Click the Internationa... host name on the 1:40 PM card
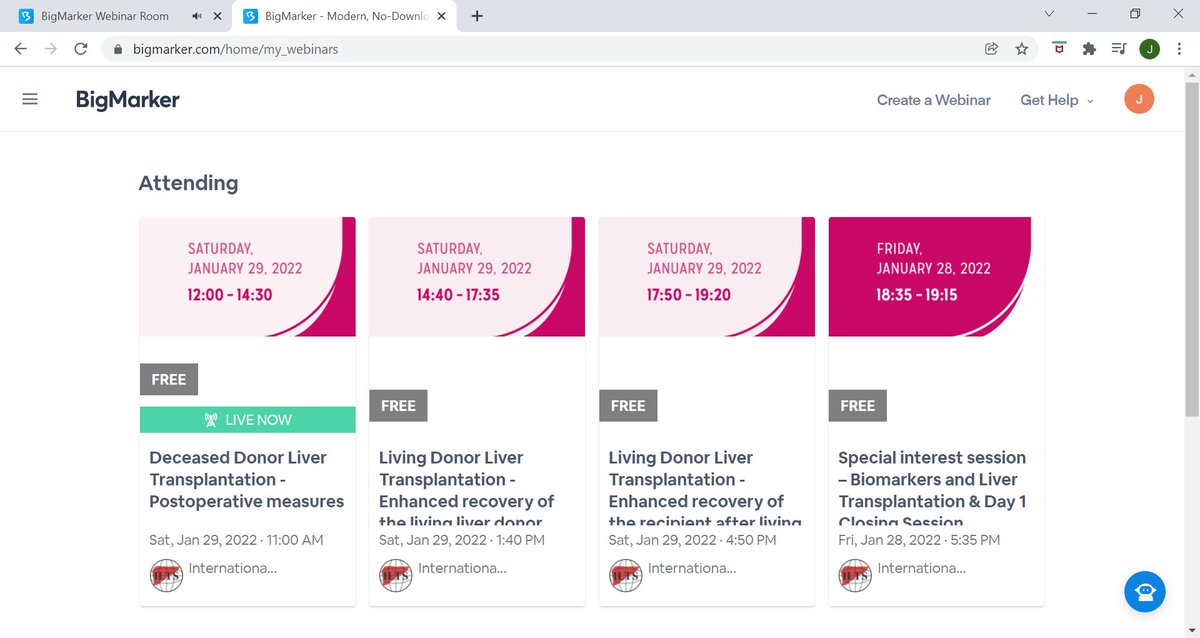Viewport: 1200px width, 638px height. (462, 568)
